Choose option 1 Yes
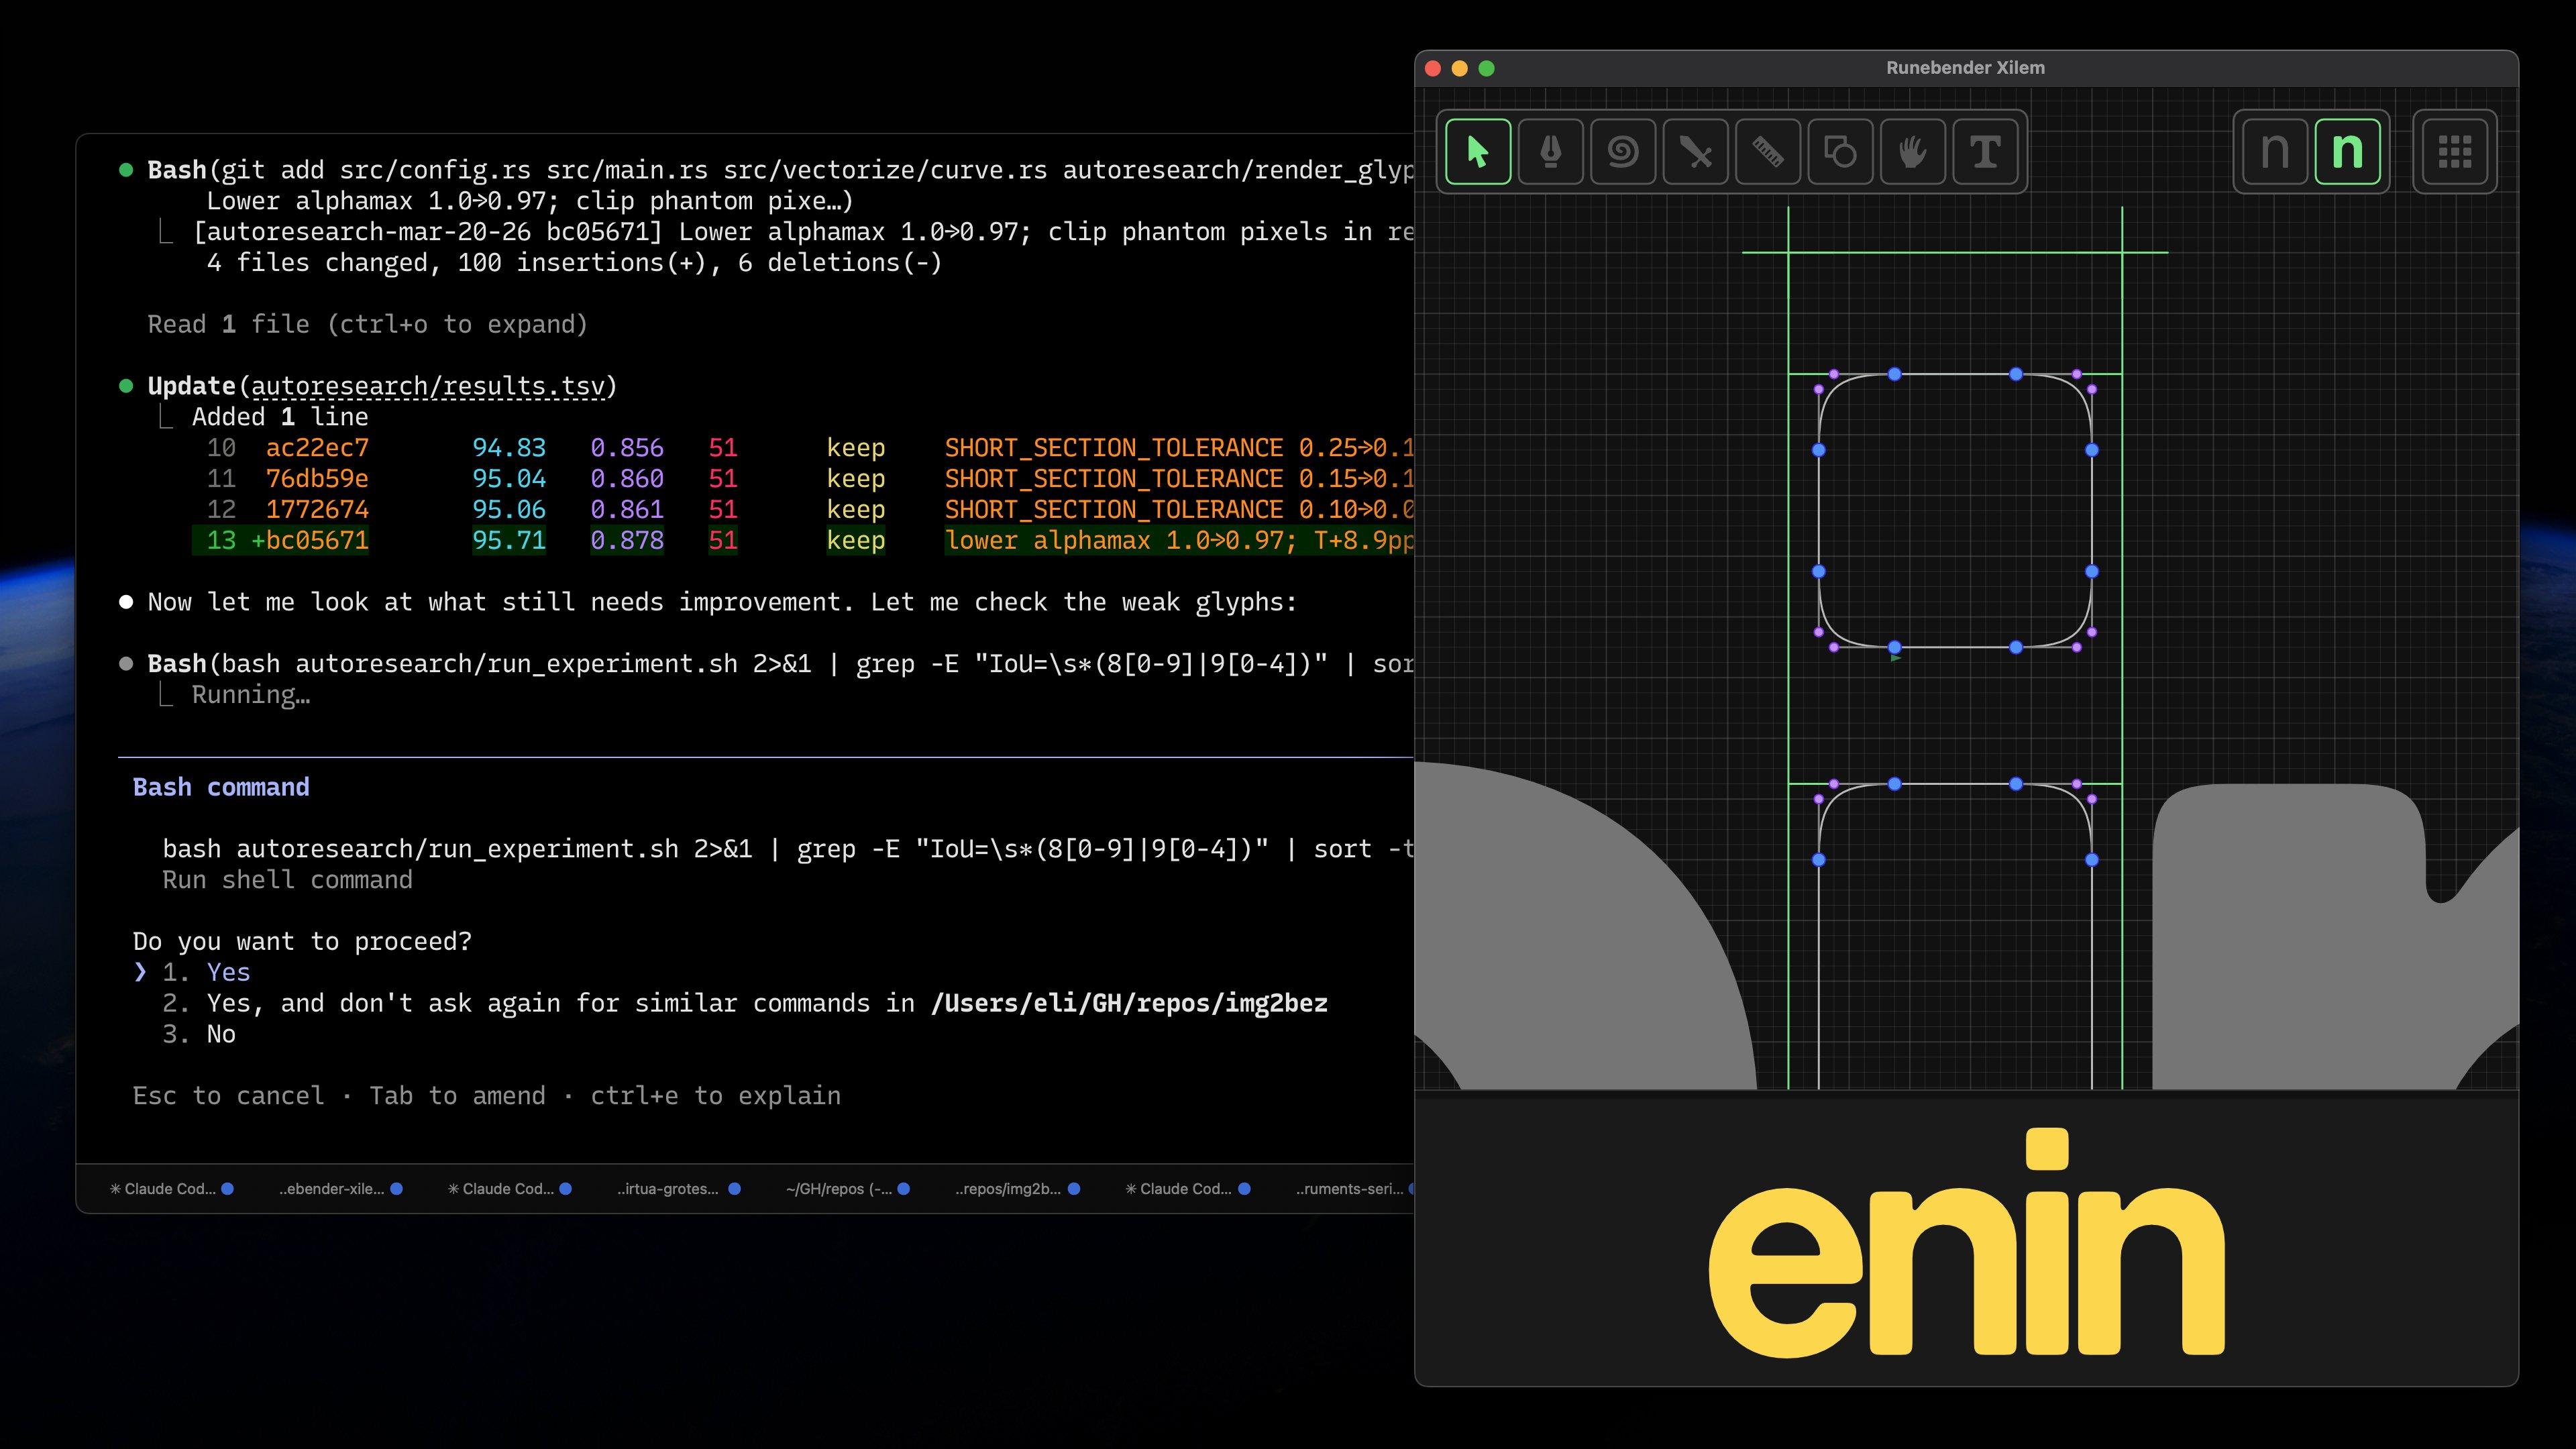The height and width of the screenshot is (1449, 2576). pos(228,972)
